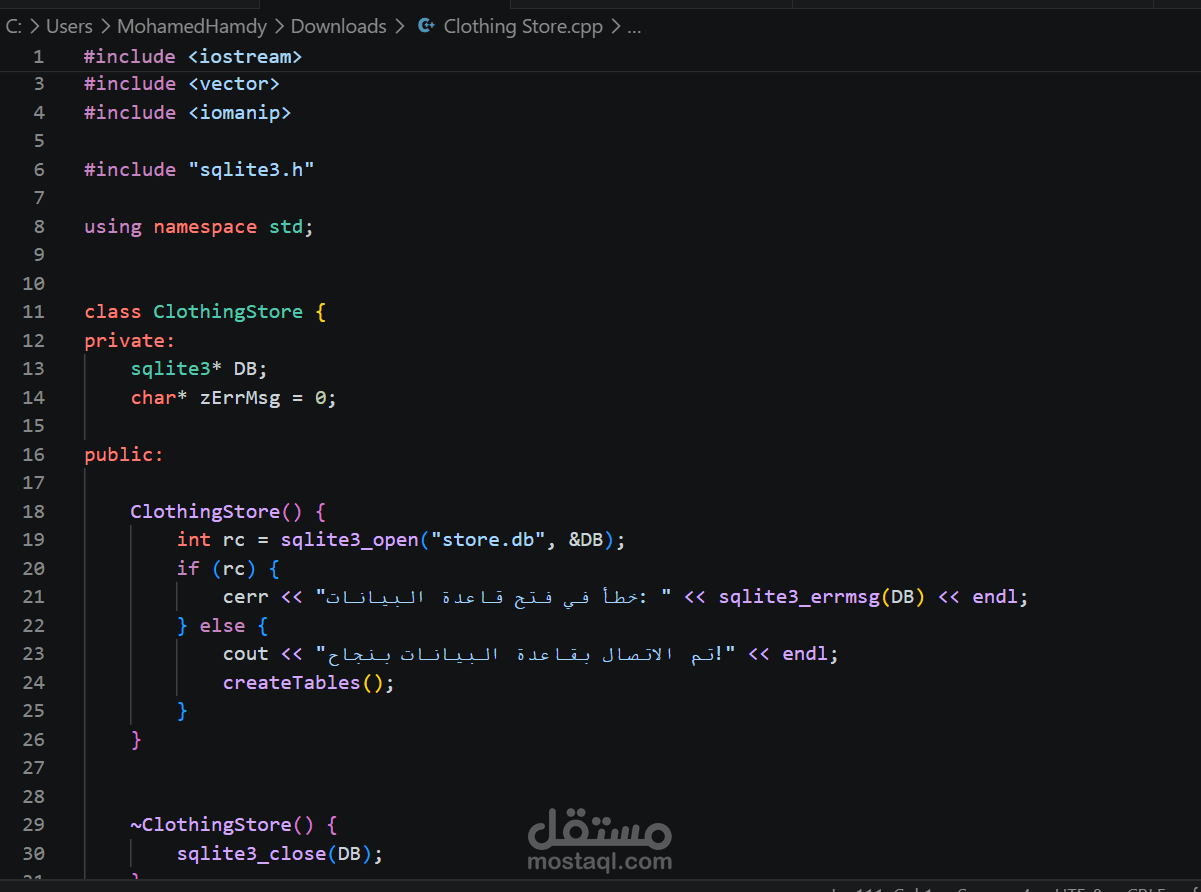This screenshot has height=892, width=1201.
Task: Click the cout token on line 23
Action: click(245, 654)
